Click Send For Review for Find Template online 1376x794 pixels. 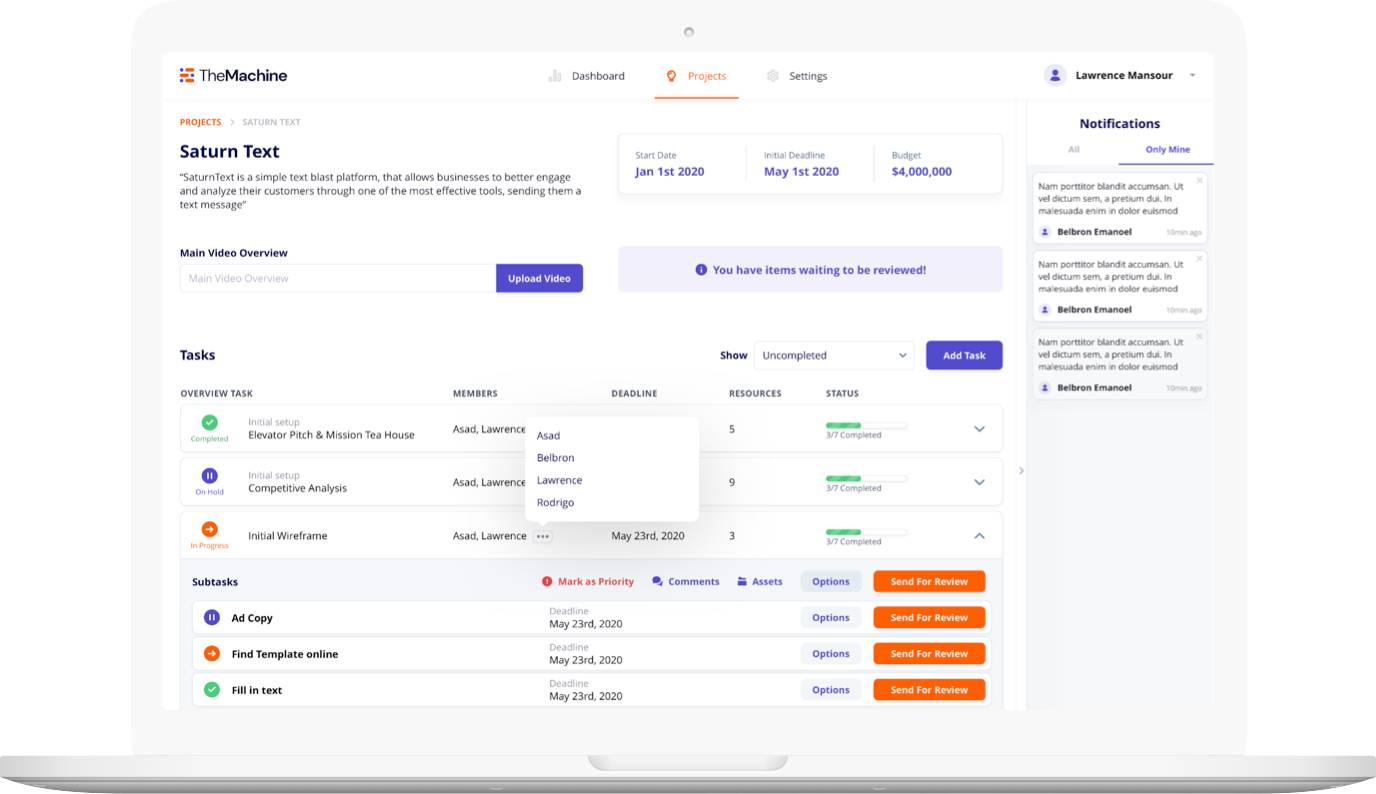[x=928, y=654]
